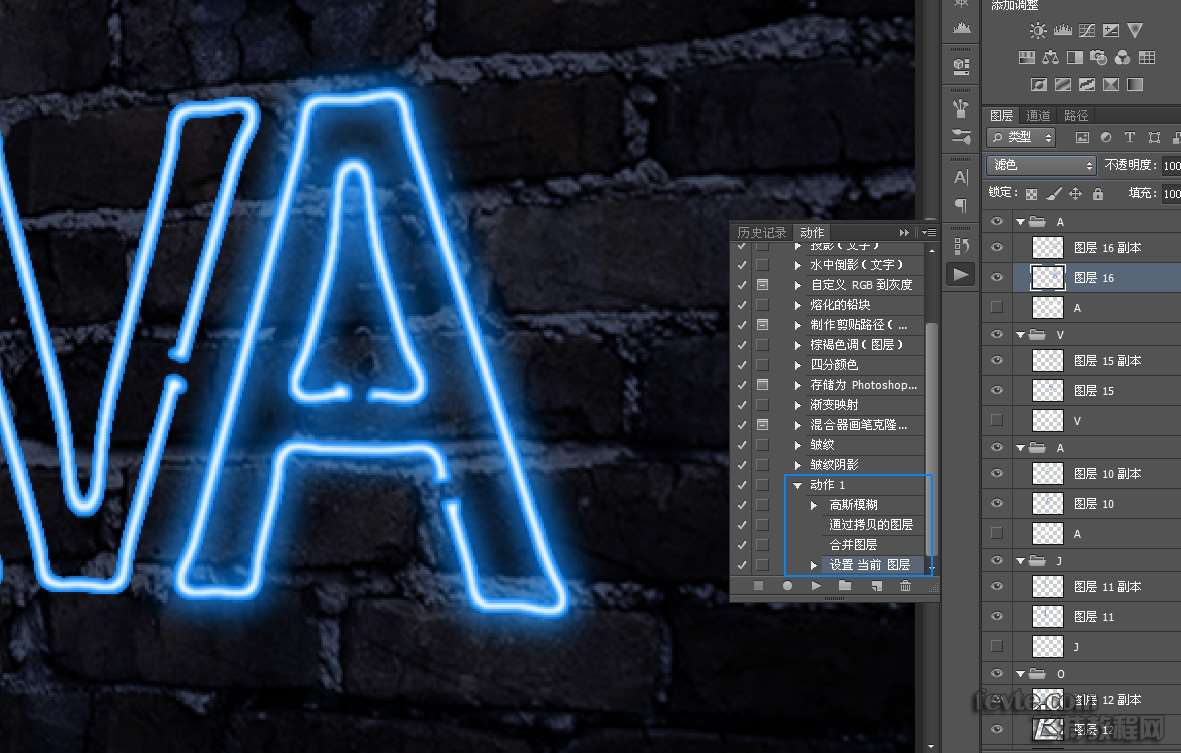
Task: Add a Hue/Saturation adjustment layer
Action: coord(1027,57)
